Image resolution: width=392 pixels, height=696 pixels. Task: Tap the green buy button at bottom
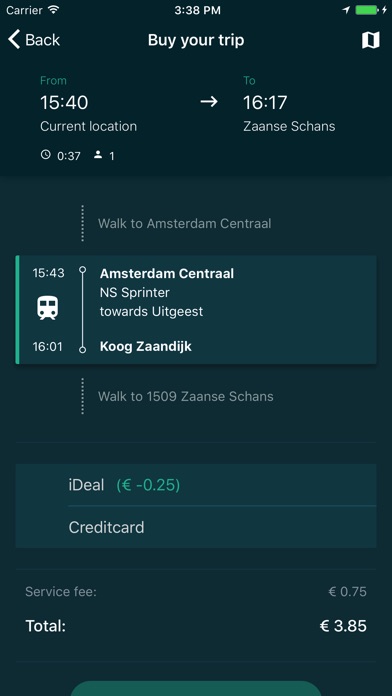point(196,688)
